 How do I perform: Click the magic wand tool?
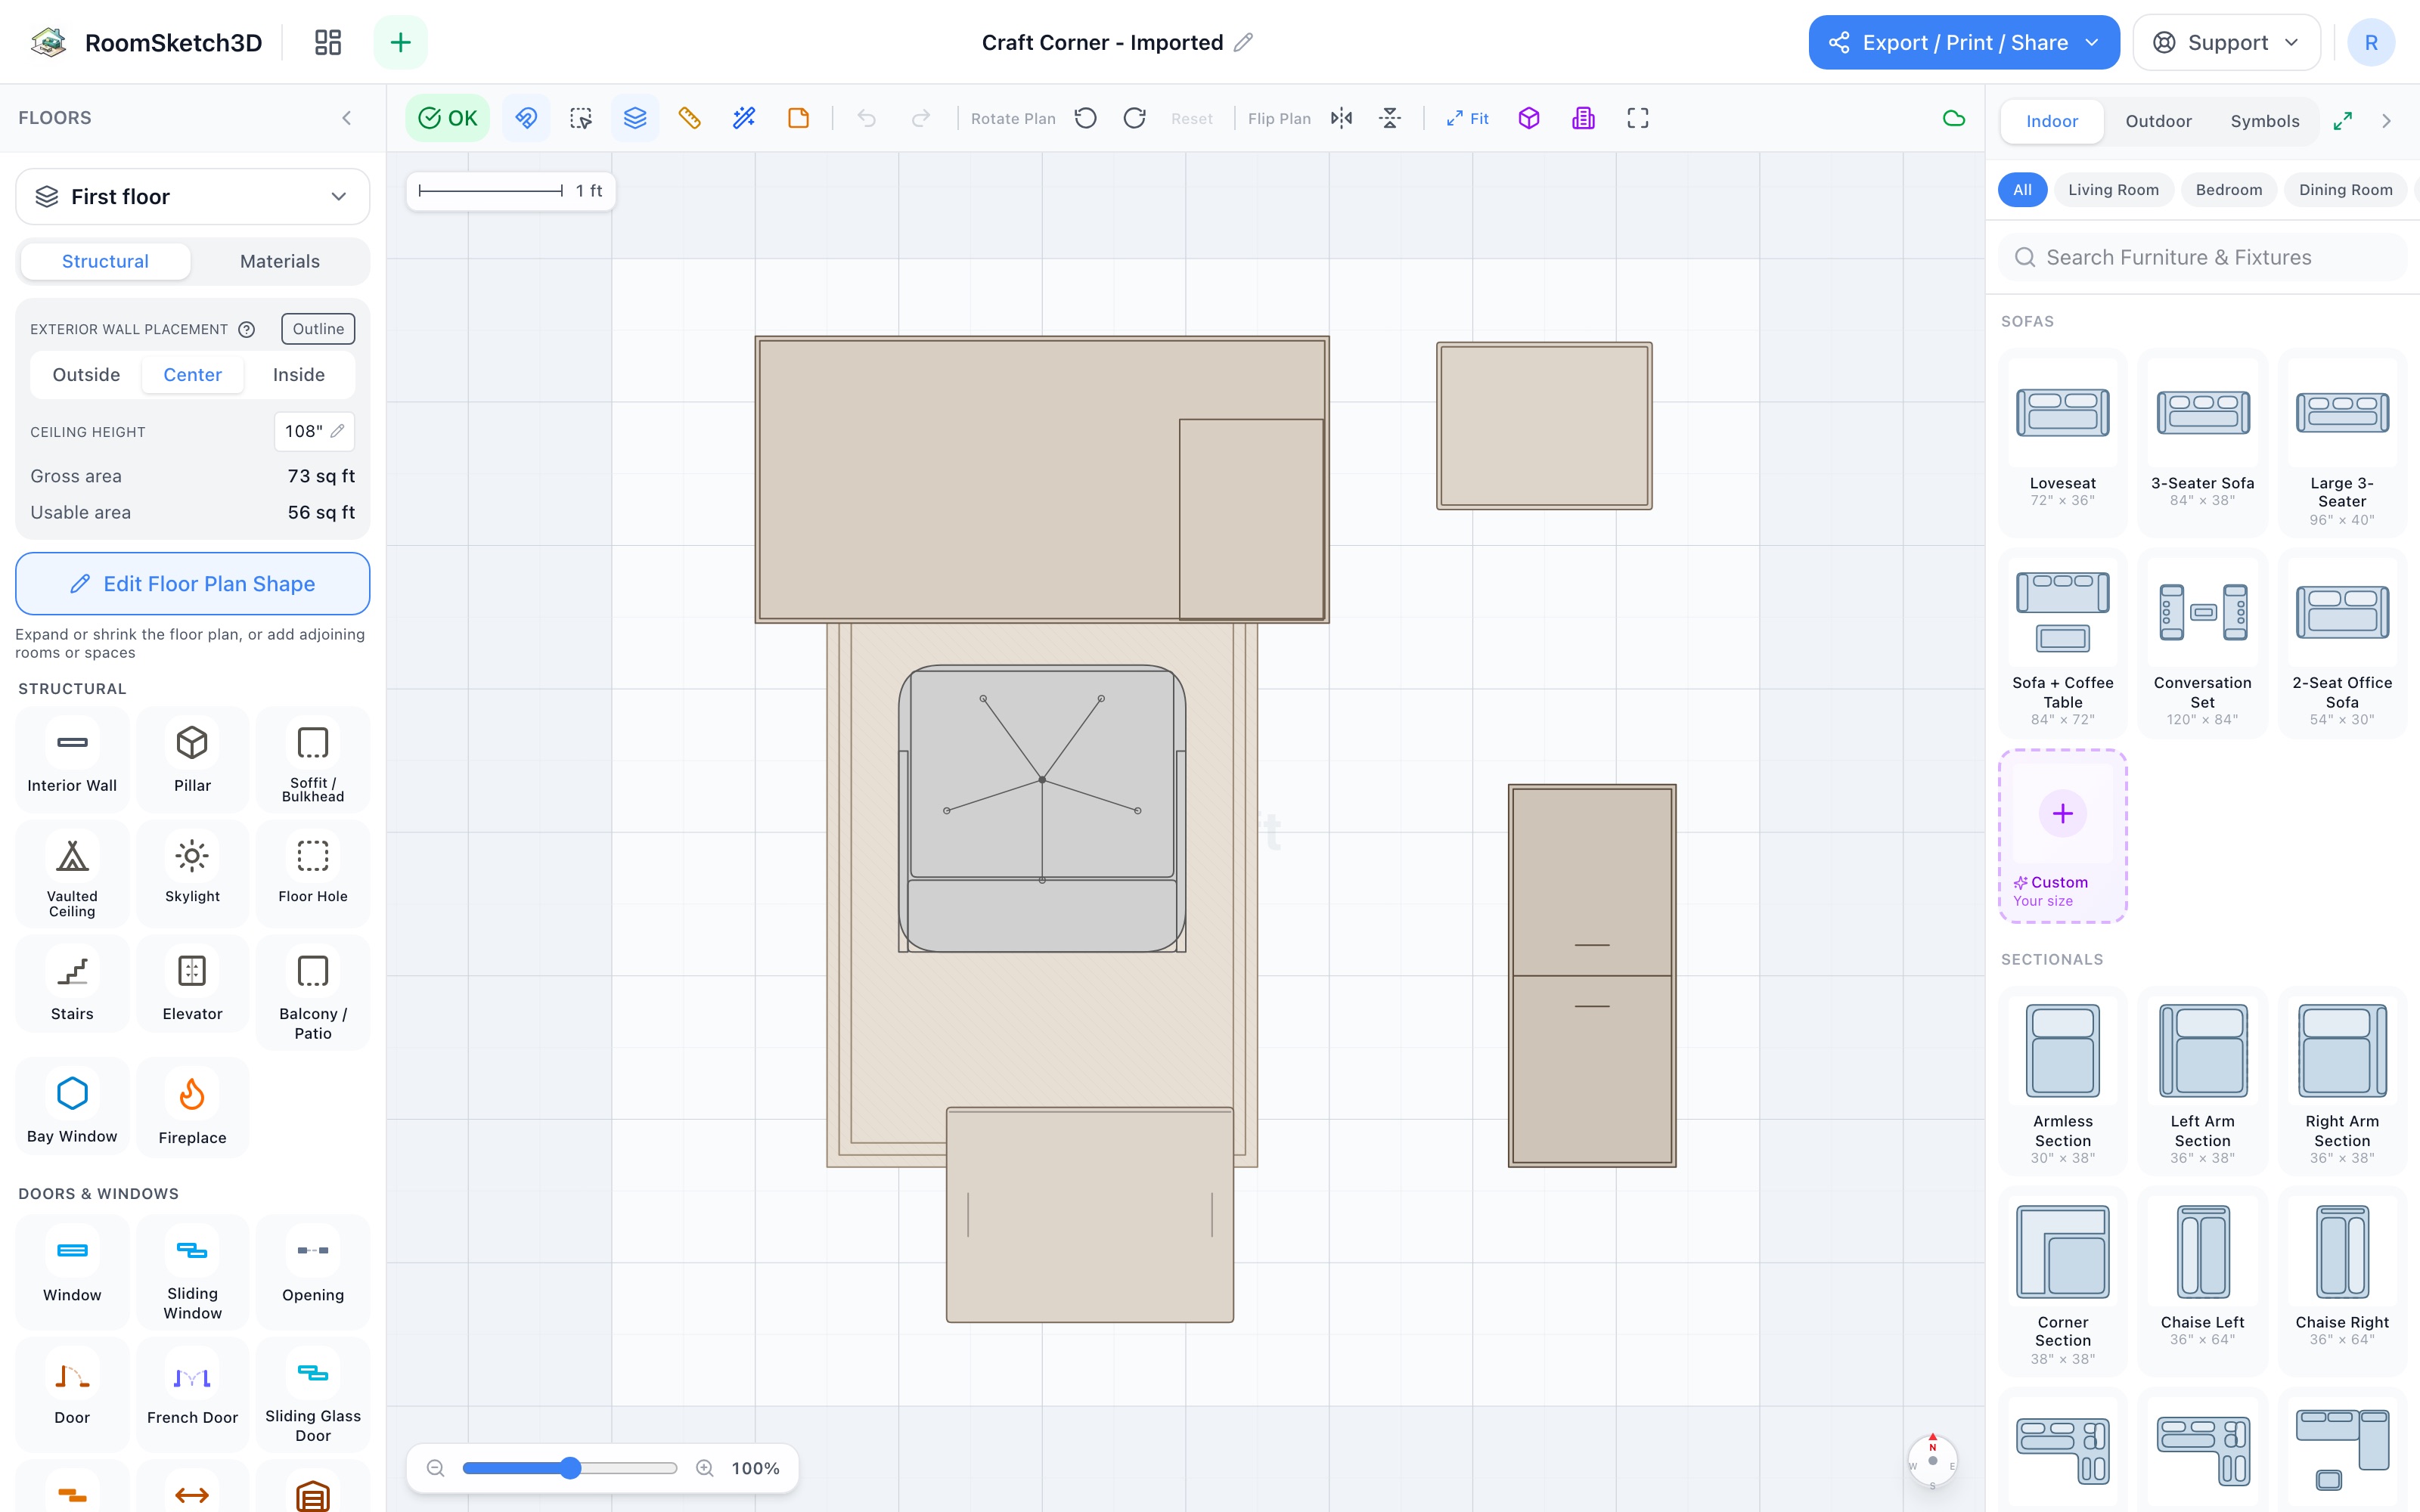tap(744, 118)
